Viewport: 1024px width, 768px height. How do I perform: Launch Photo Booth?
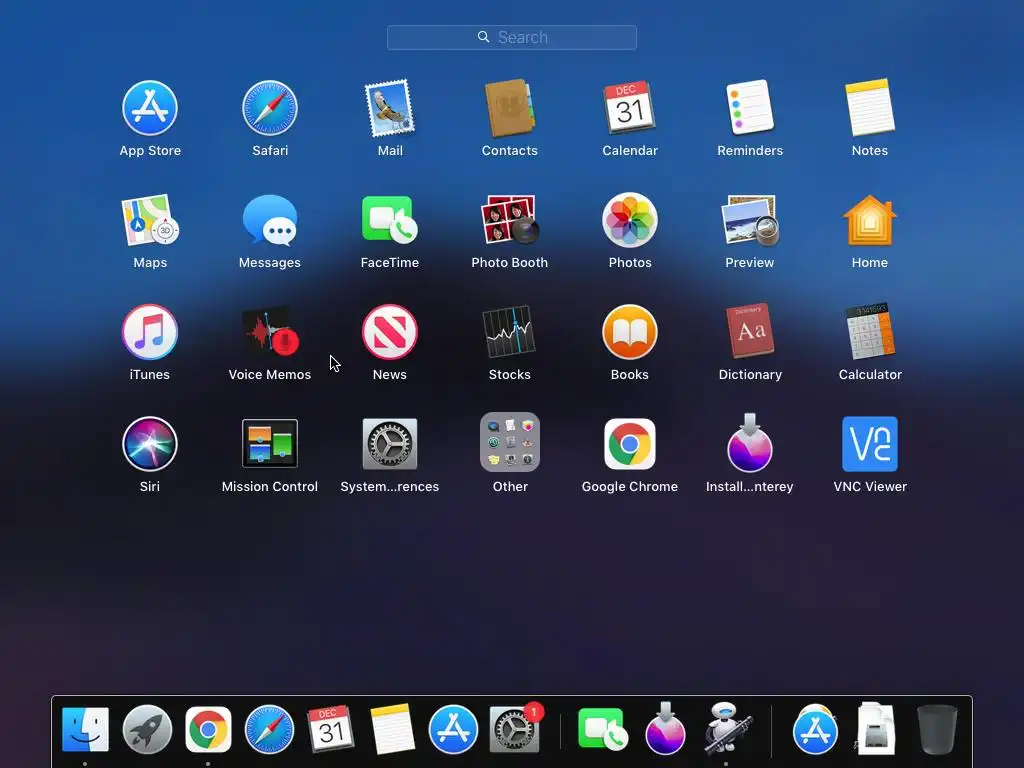tap(509, 219)
